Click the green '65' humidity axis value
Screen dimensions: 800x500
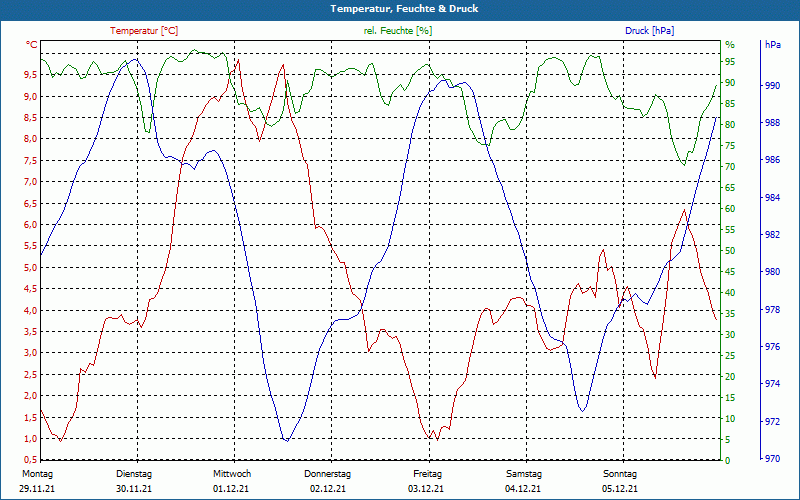730,188
